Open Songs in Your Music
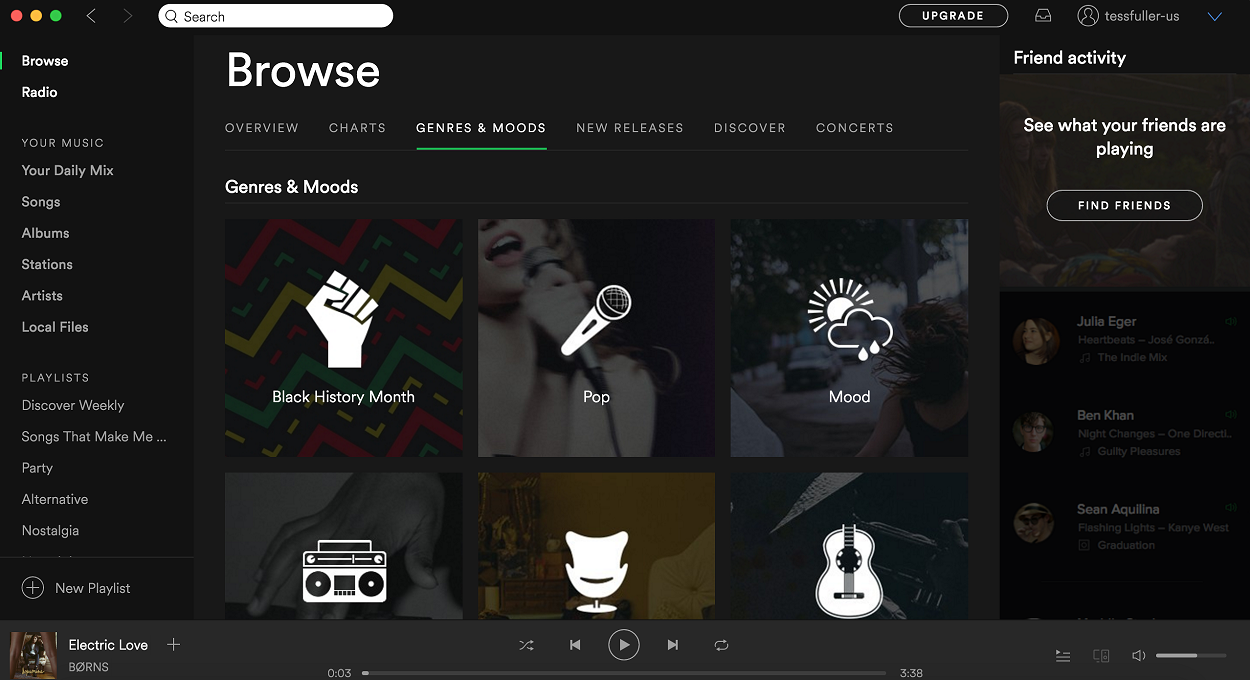The width and height of the screenshot is (1250, 680). point(41,202)
